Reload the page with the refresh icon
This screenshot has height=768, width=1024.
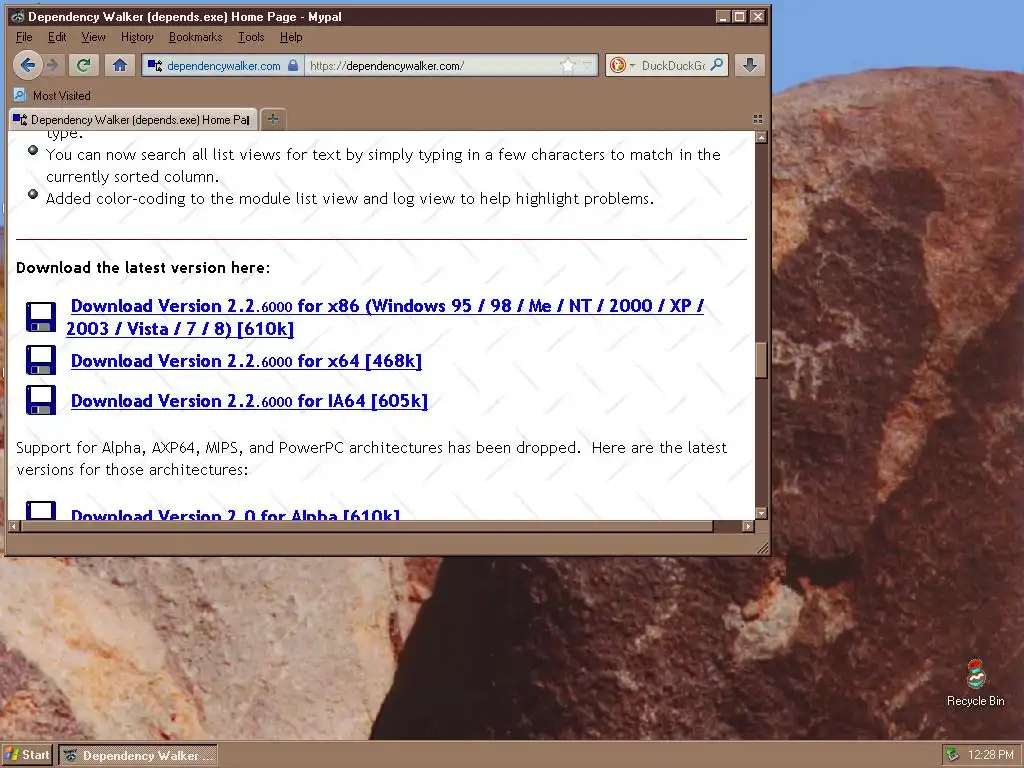[x=84, y=65]
